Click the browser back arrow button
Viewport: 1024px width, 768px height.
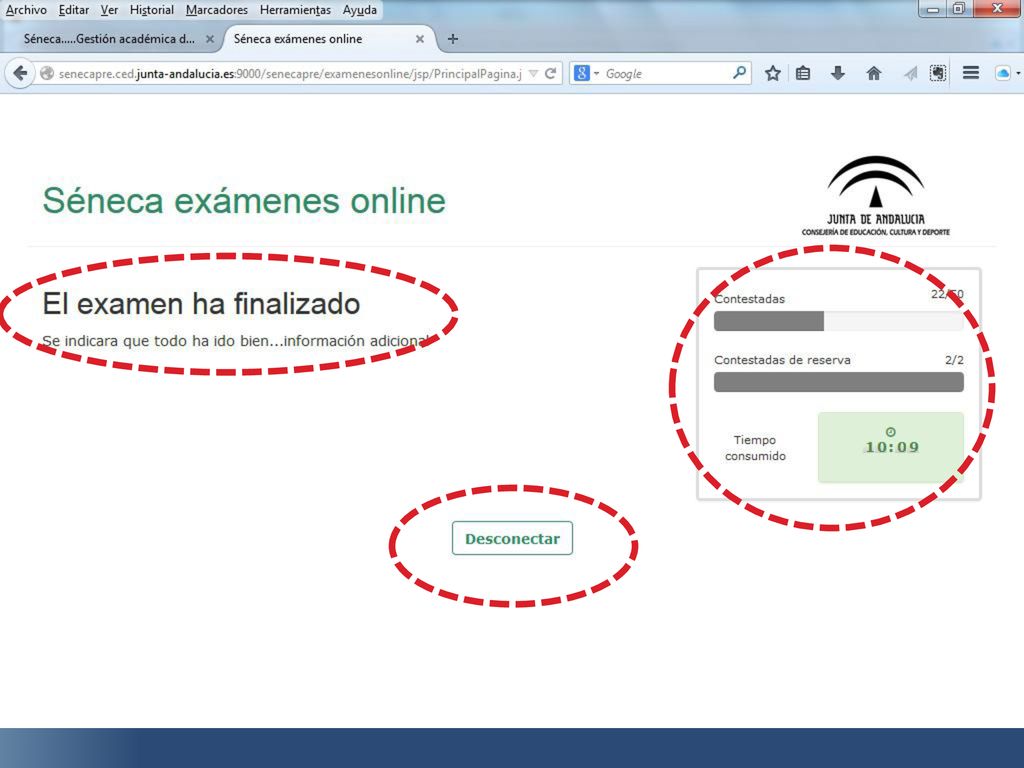[20, 73]
